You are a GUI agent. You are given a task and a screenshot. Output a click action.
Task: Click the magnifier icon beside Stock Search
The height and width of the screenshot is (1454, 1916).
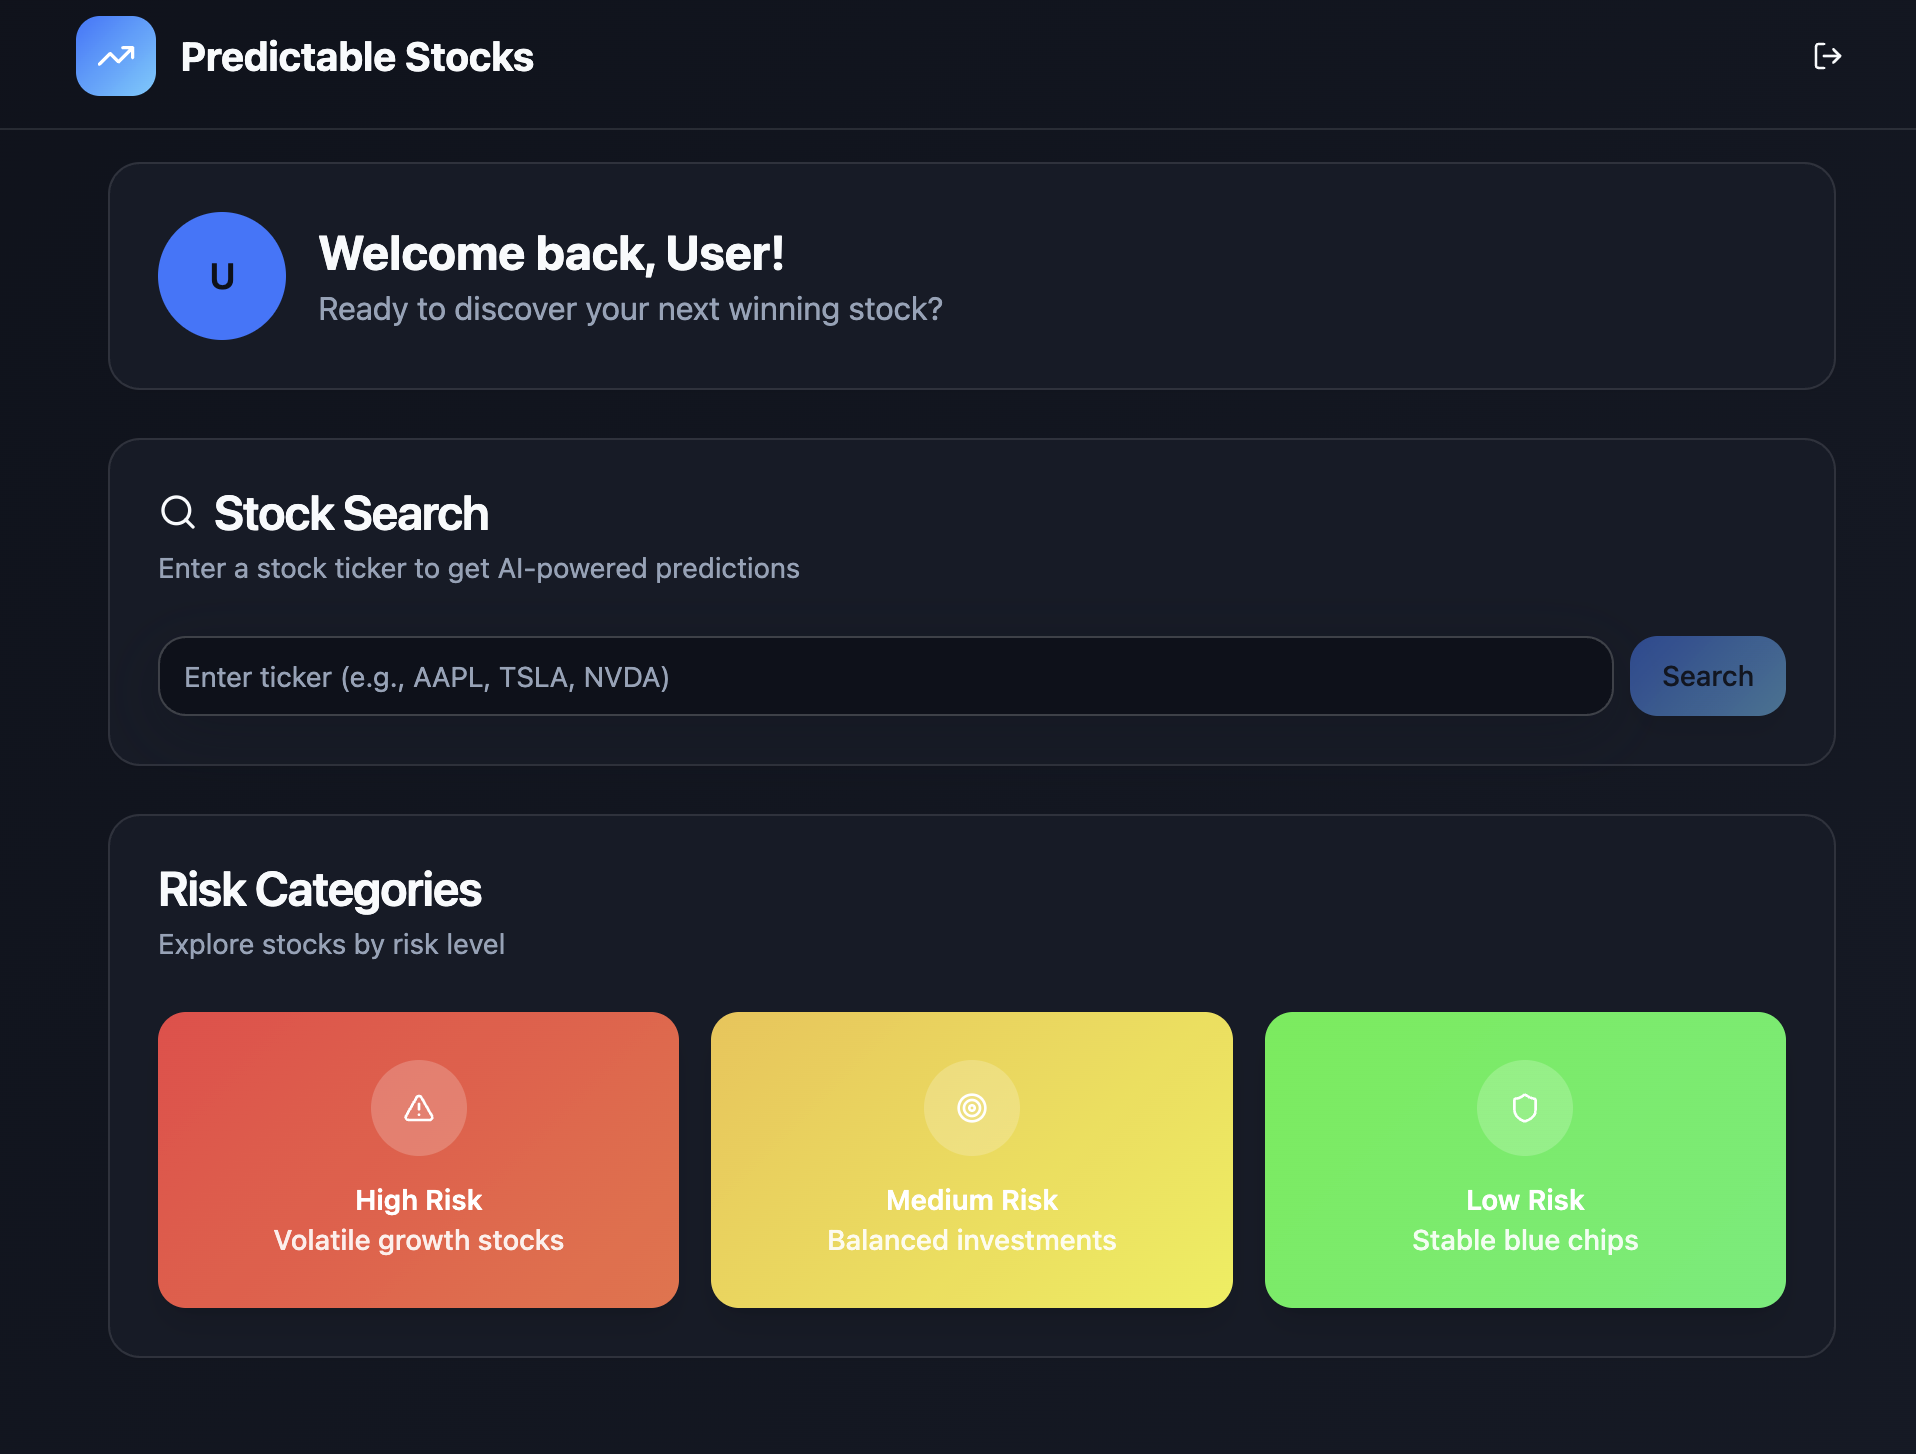[178, 512]
